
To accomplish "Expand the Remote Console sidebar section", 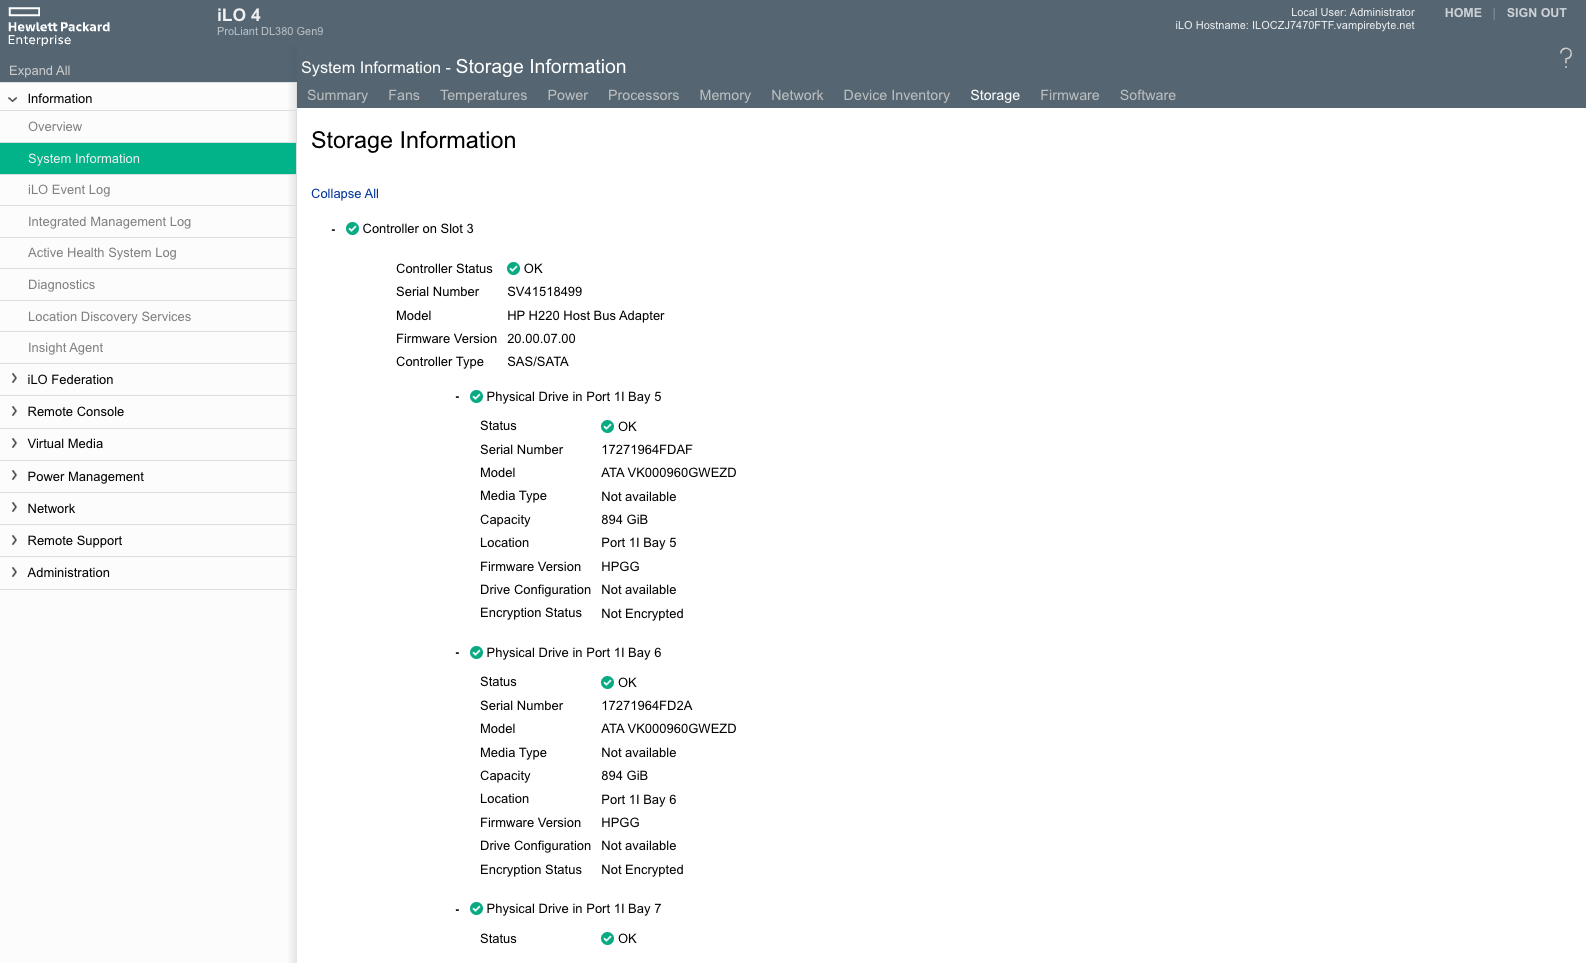I will pos(14,411).
